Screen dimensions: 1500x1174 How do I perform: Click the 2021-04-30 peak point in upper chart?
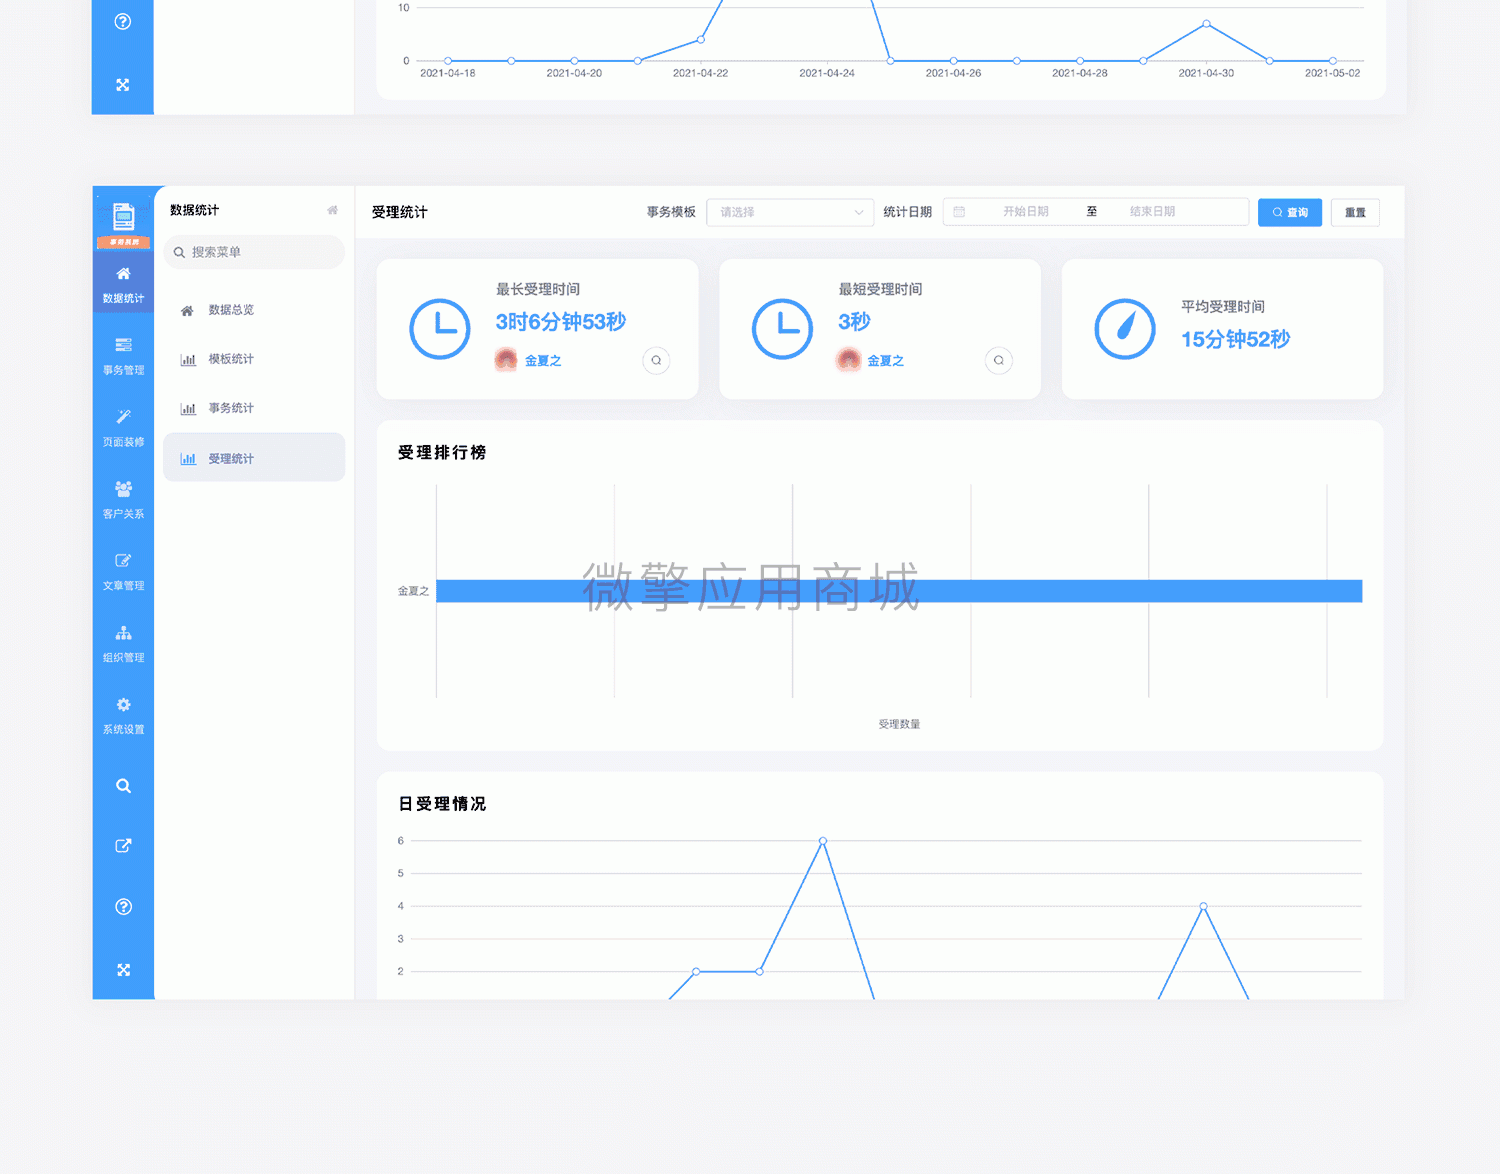click(x=1207, y=23)
